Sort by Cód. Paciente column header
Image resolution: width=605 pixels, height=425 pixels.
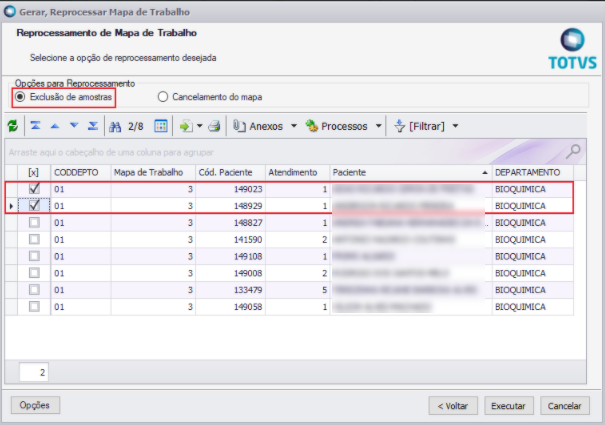coord(230,173)
